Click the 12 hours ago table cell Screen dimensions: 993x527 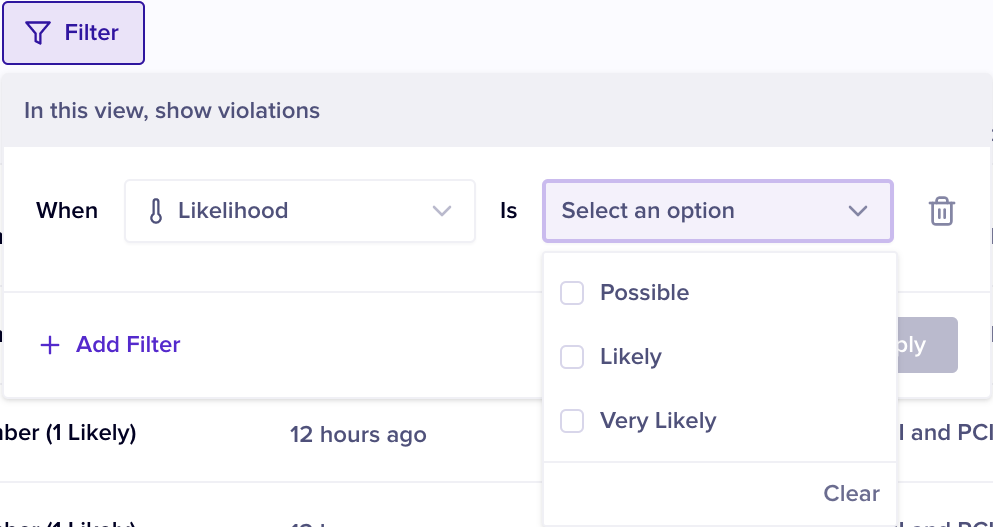(358, 435)
